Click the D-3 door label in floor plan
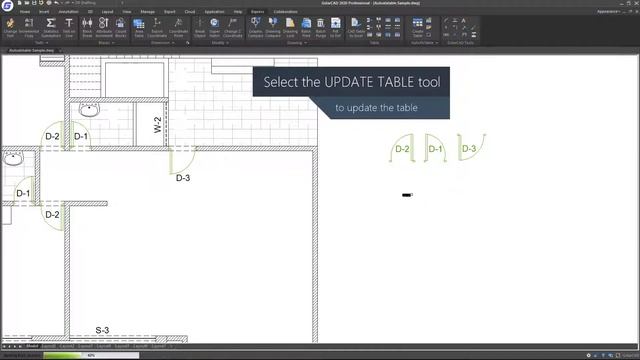The image size is (640, 360). 183,178
